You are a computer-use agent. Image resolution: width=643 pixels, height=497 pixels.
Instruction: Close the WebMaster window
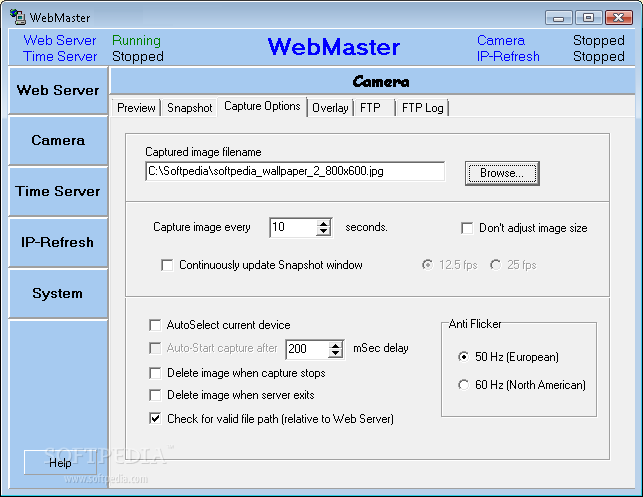coord(618,18)
